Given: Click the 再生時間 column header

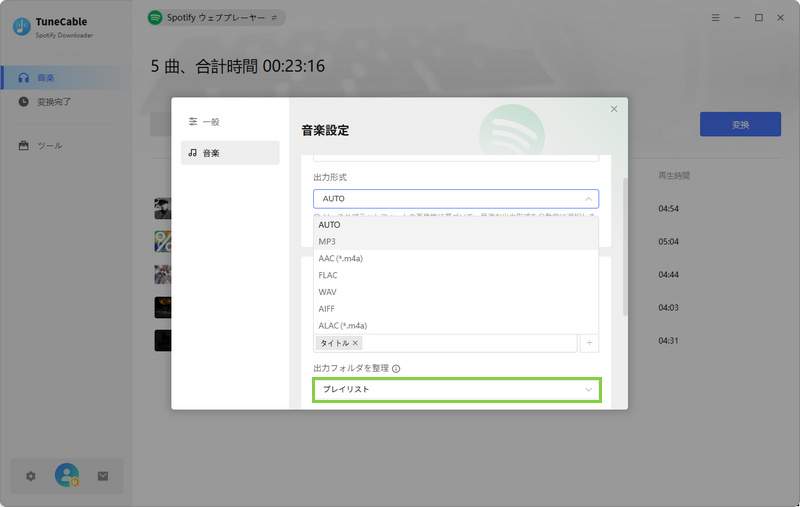Looking at the screenshot, I should coord(673,175).
